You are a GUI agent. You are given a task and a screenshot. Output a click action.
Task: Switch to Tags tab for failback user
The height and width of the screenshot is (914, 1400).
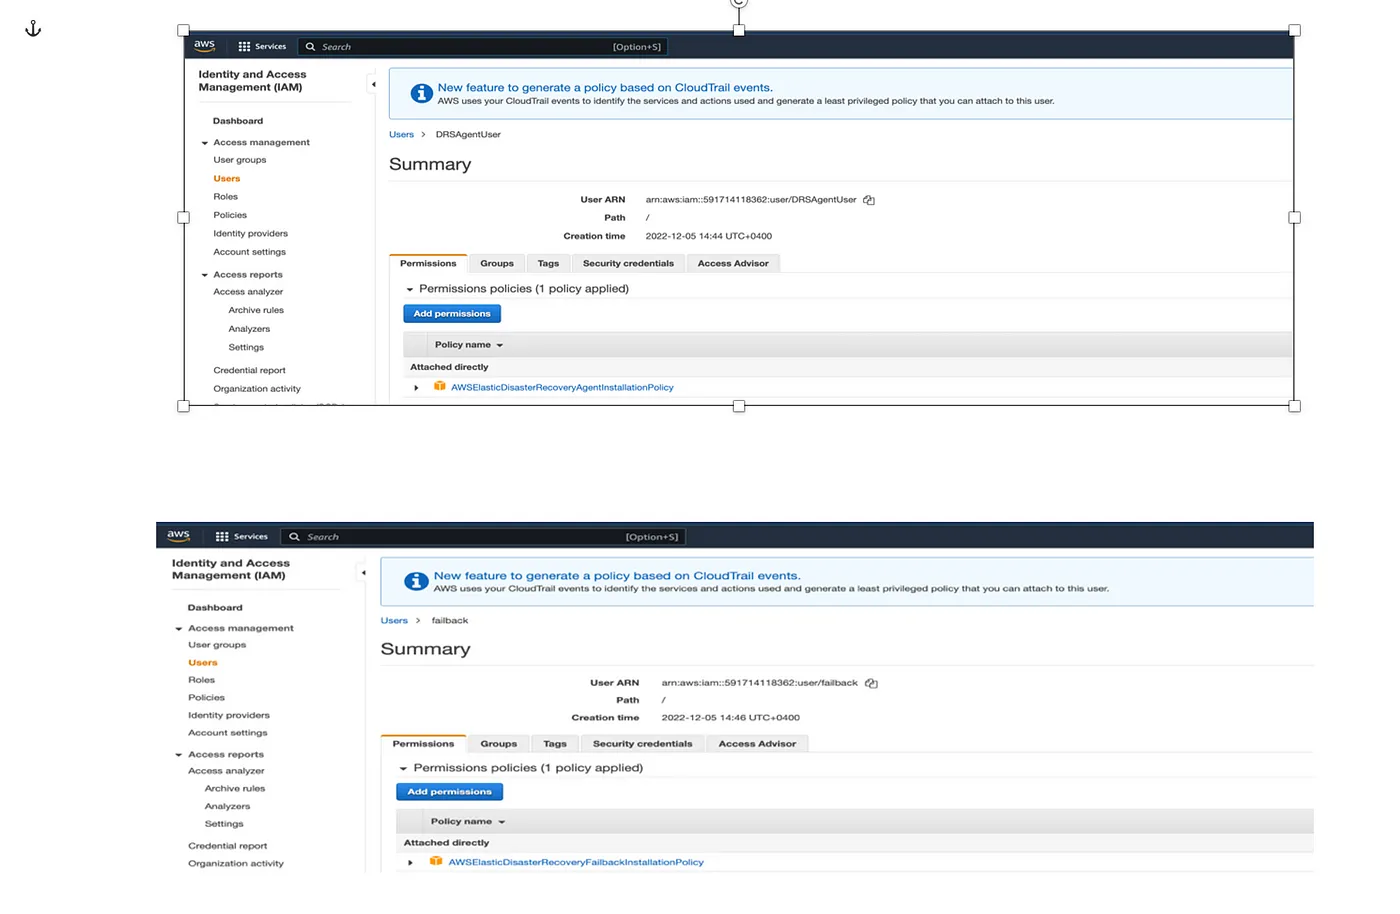tap(555, 743)
